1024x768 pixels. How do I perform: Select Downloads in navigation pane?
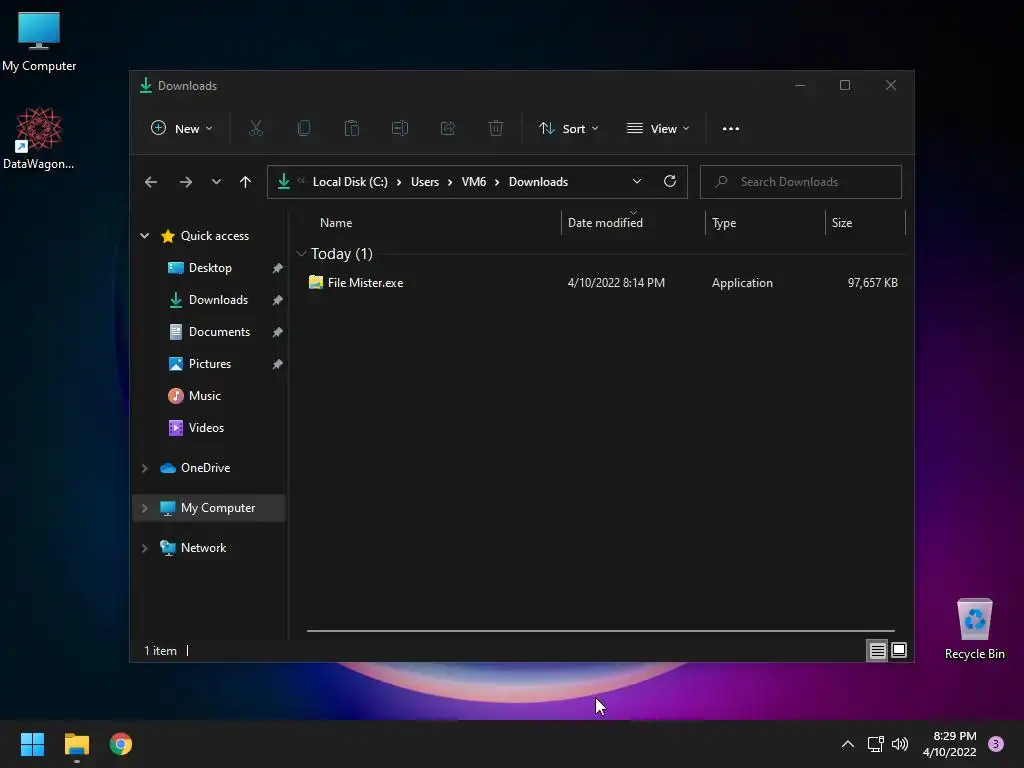(x=218, y=300)
